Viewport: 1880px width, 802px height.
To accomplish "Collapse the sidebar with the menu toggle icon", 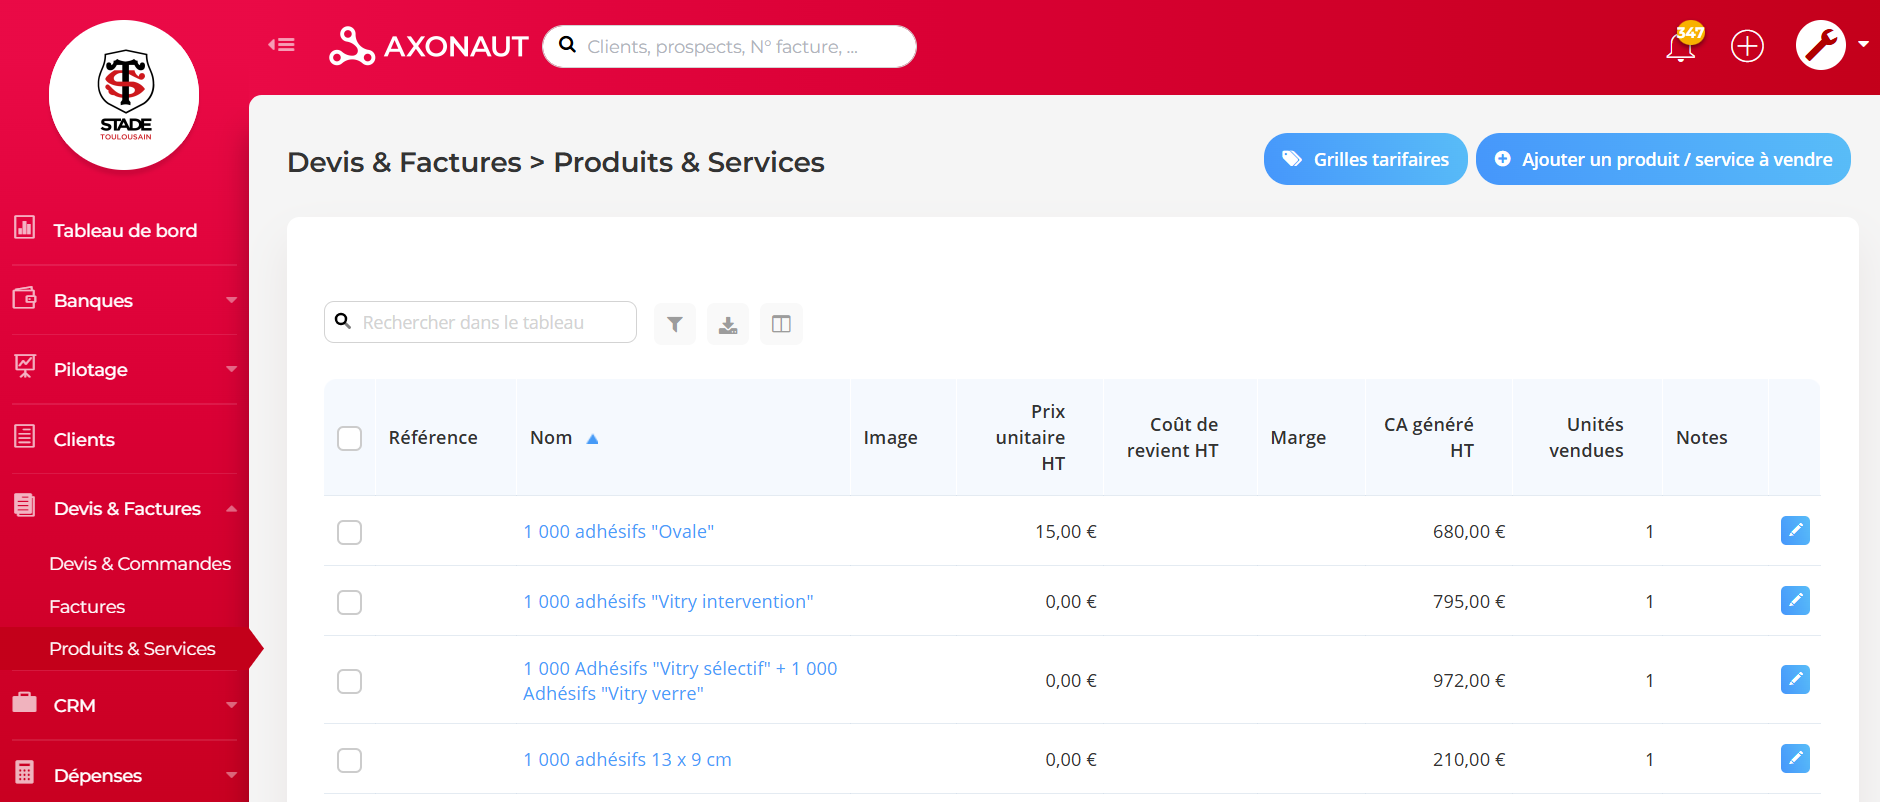I will click(281, 45).
